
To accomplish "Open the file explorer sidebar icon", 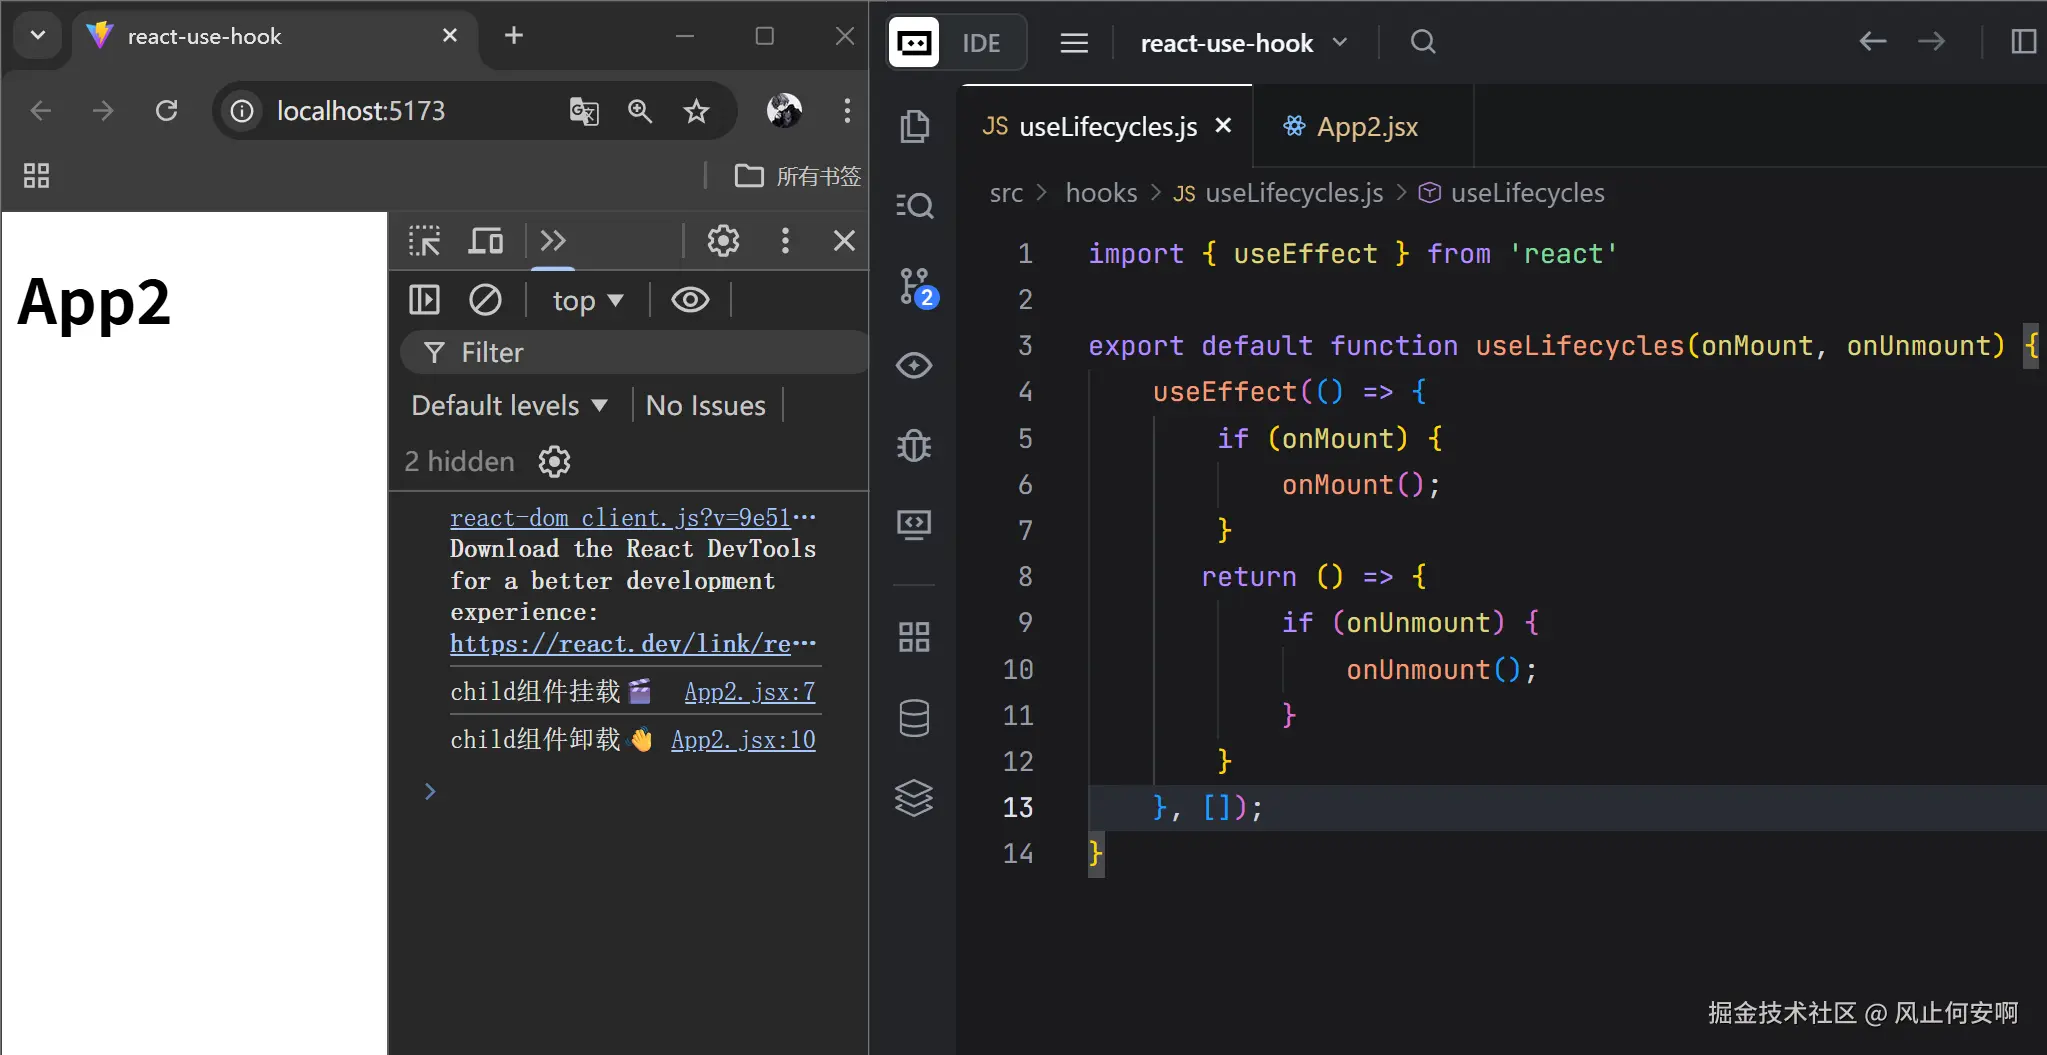I will [x=915, y=127].
